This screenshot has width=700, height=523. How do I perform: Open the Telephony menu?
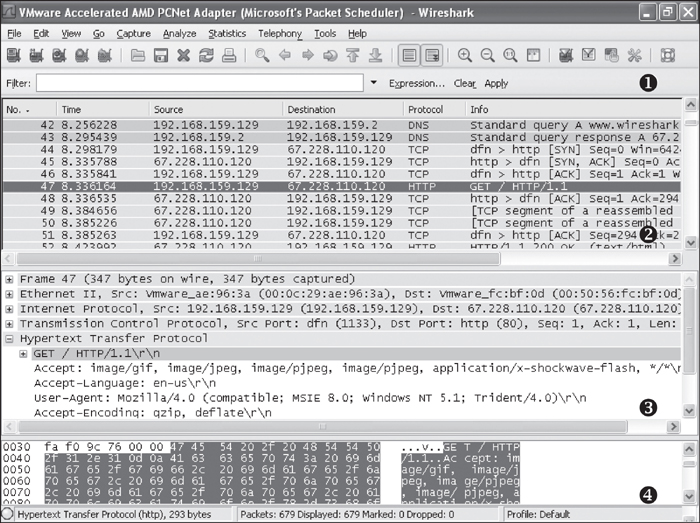coord(280,33)
